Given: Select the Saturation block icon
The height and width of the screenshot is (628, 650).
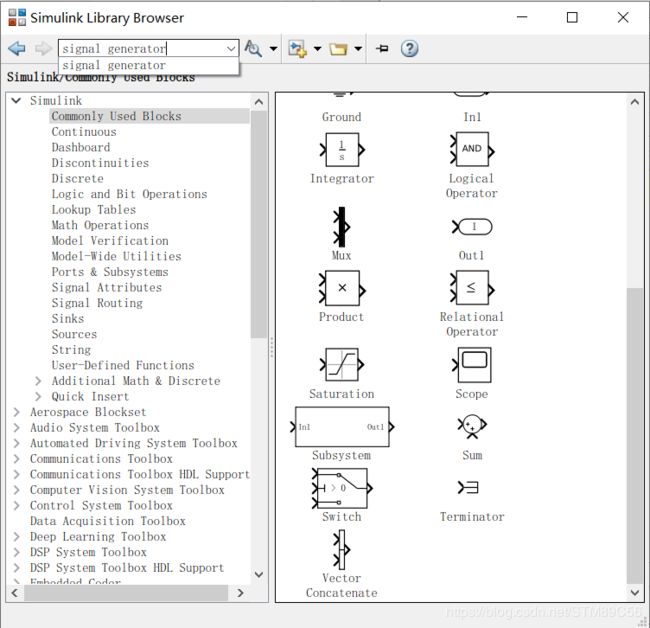Looking at the screenshot, I should coord(342,365).
